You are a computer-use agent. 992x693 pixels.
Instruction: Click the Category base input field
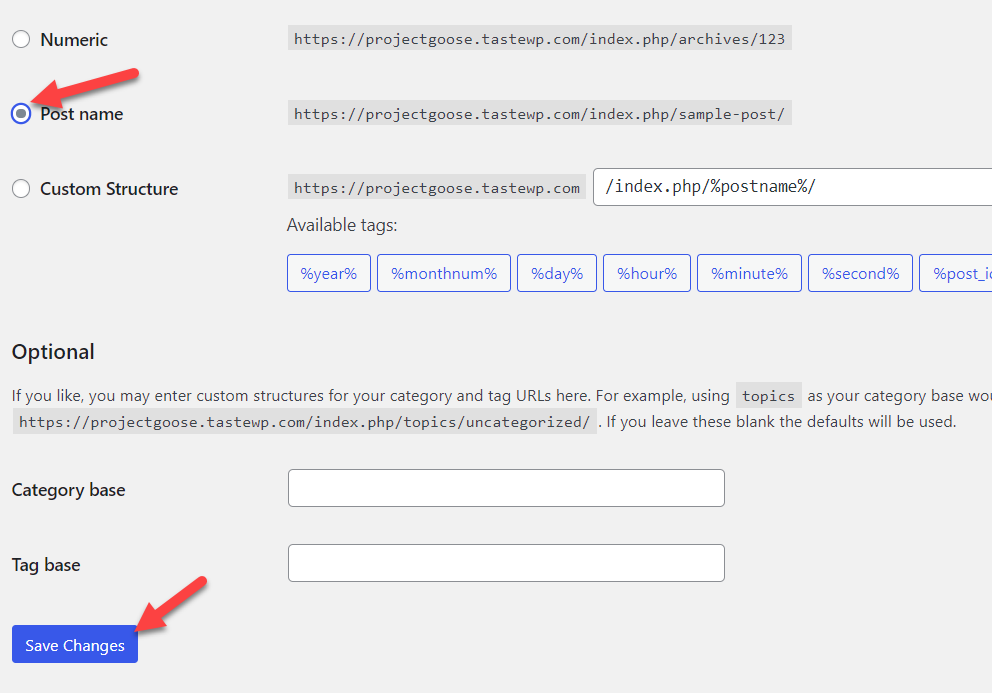[x=506, y=488]
